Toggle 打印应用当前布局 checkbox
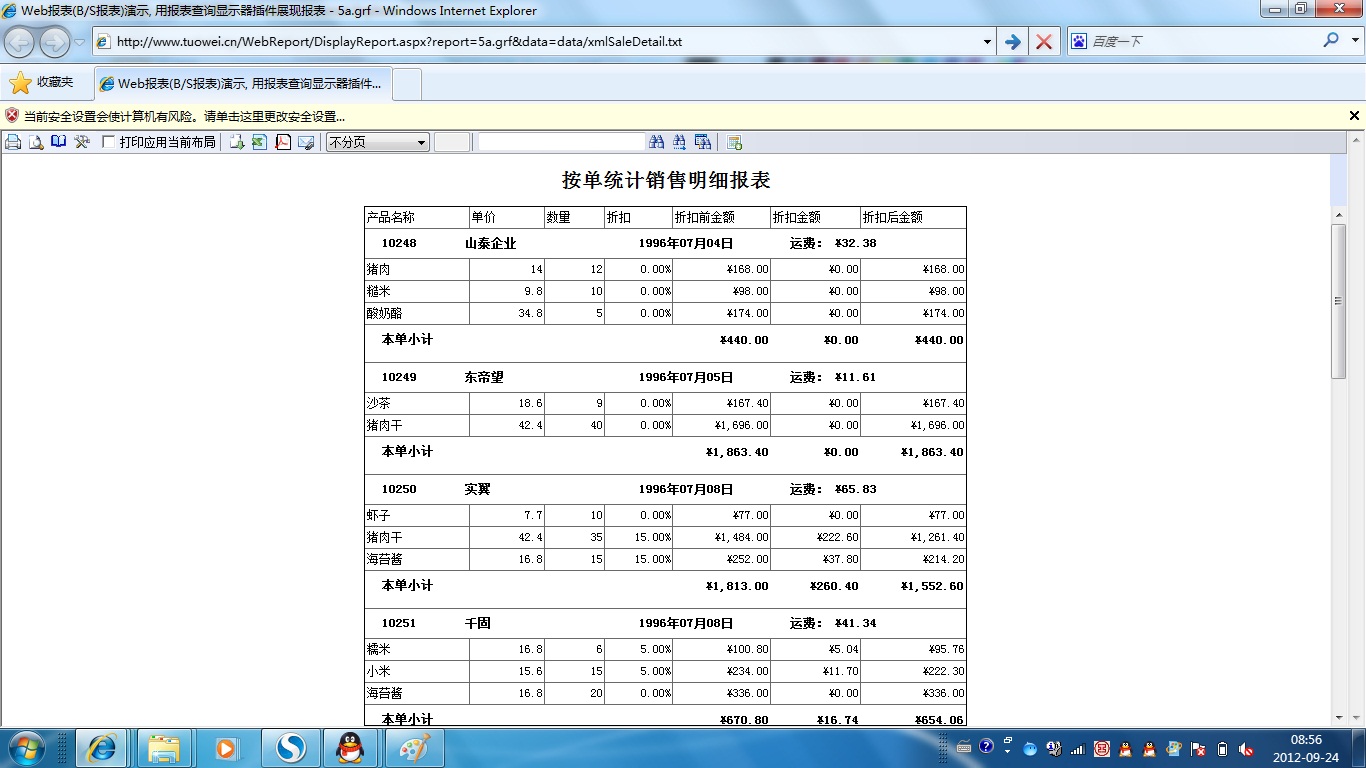 coord(109,142)
